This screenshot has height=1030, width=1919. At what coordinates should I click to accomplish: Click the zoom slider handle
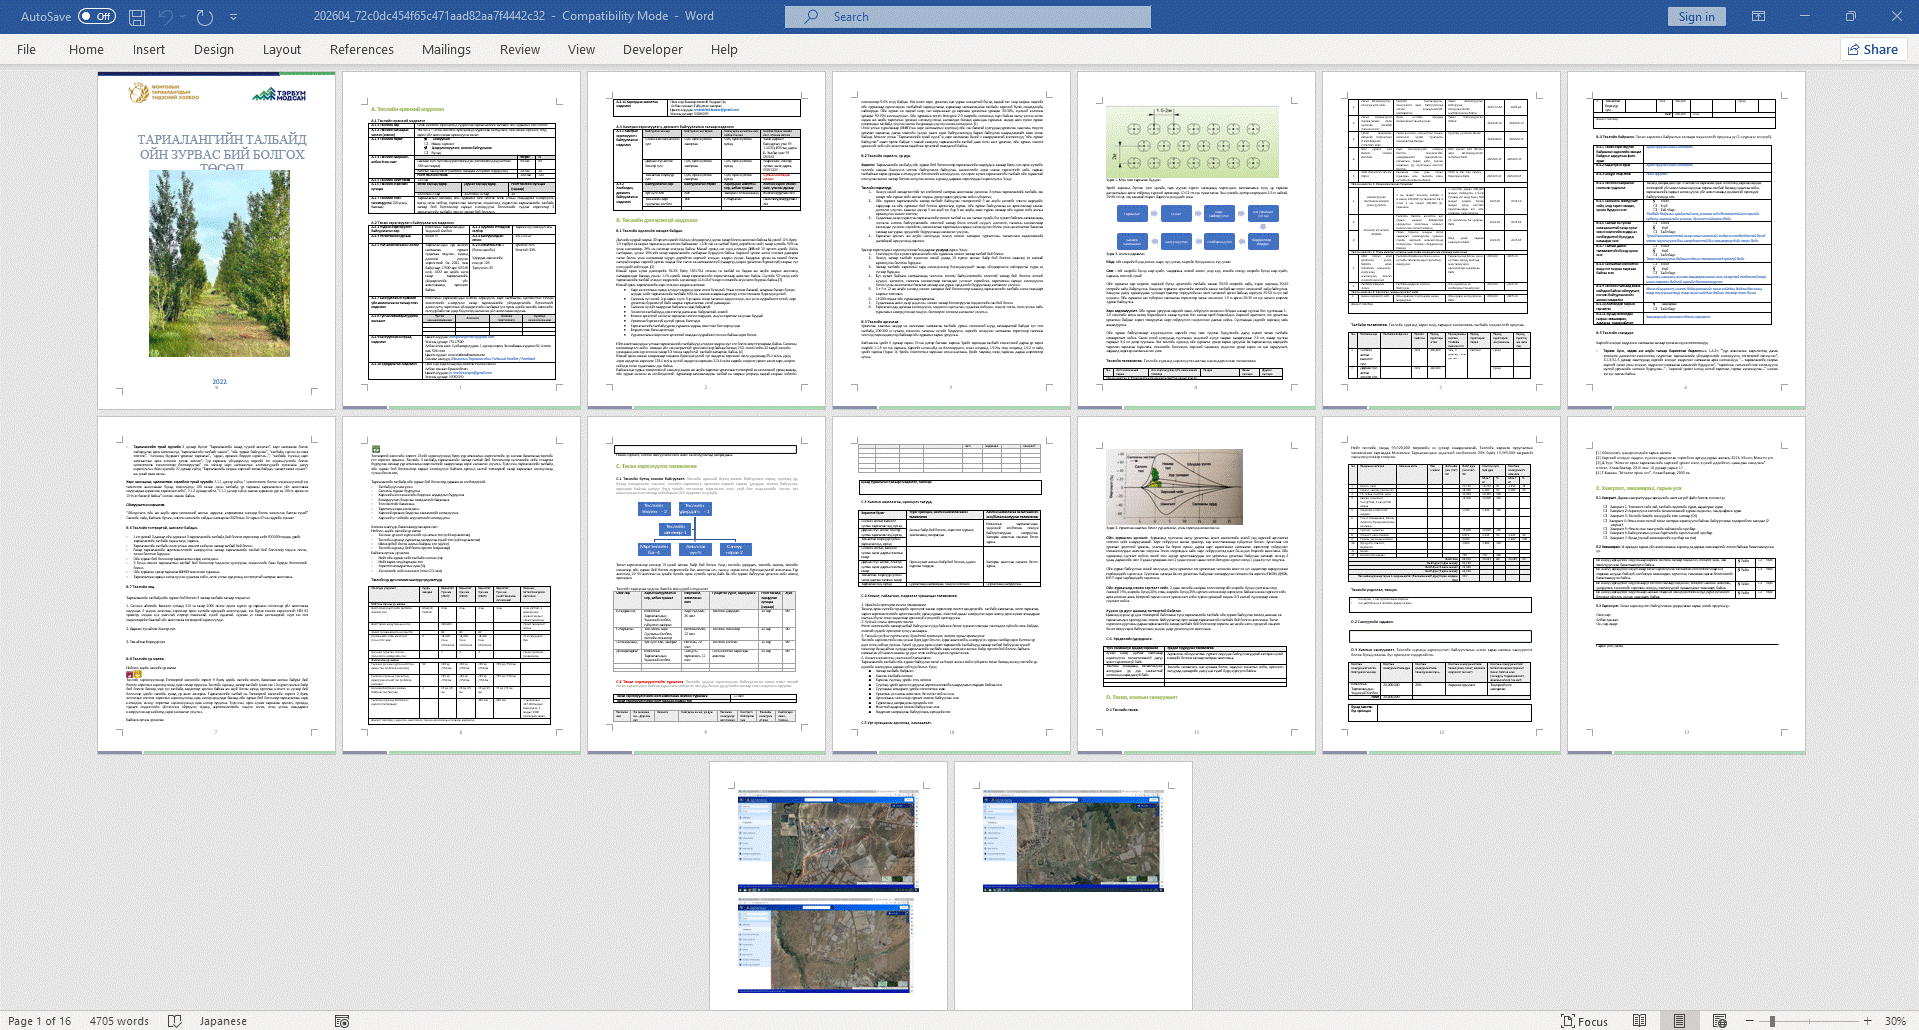click(x=1772, y=1021)
